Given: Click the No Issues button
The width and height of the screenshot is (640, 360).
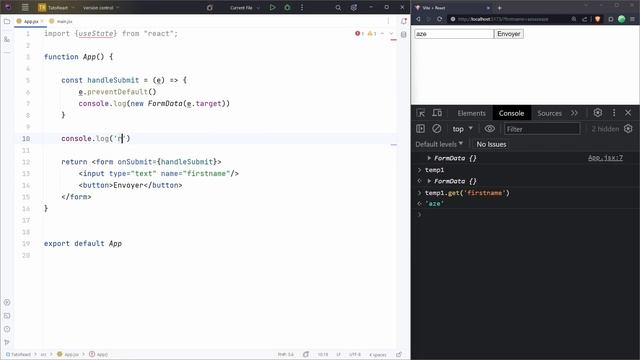Looking at the screenshot, I should click(491, 144).
